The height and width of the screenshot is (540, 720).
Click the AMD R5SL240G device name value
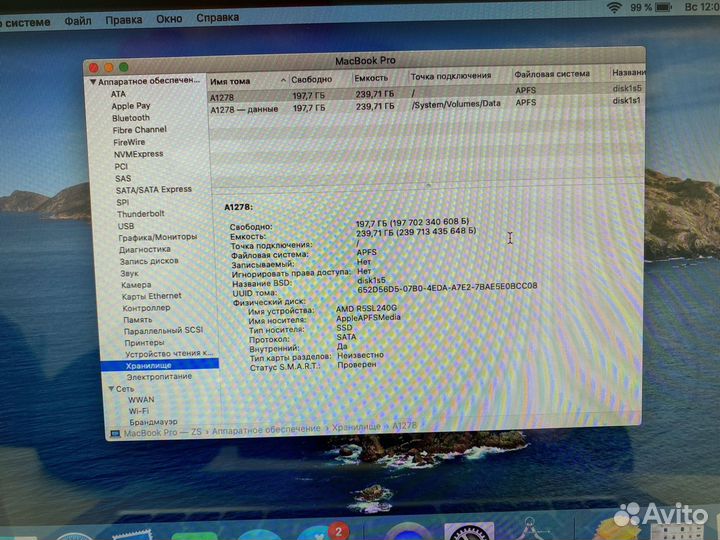[366, 309]
